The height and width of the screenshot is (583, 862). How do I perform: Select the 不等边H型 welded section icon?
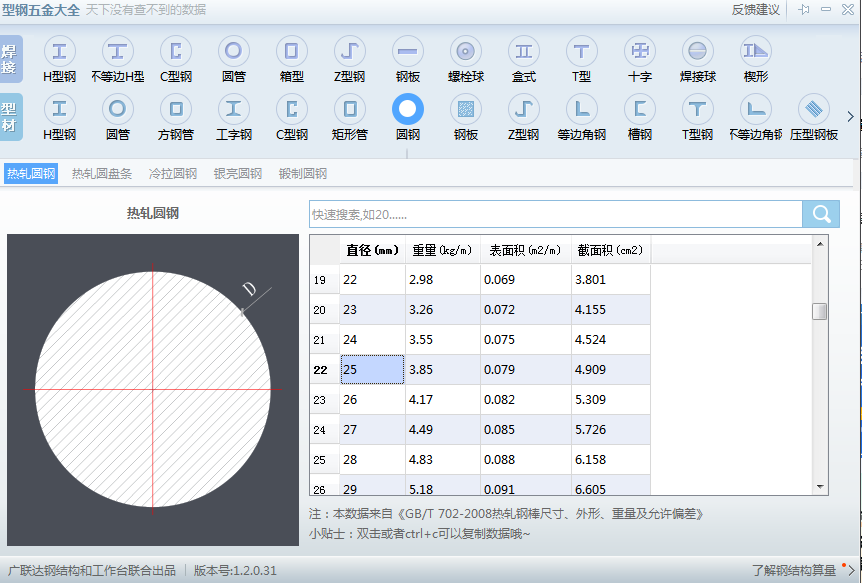[x=118, y=52]
